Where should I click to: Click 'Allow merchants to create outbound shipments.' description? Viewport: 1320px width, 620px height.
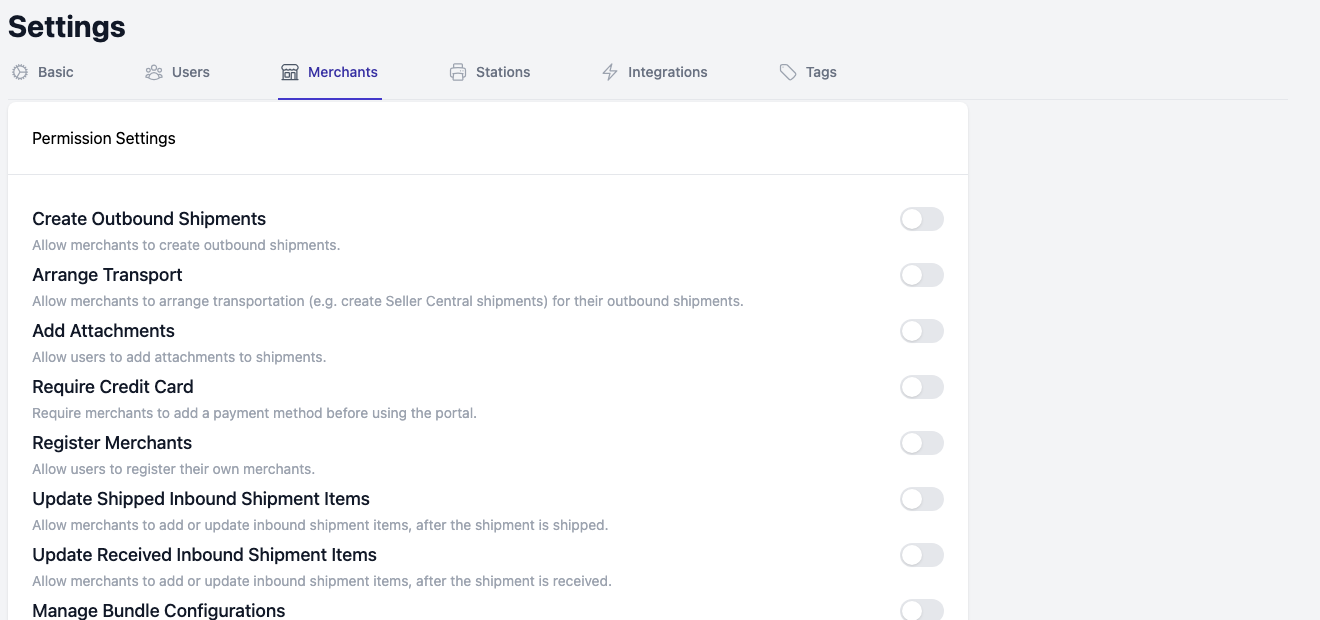coord(186,245)
